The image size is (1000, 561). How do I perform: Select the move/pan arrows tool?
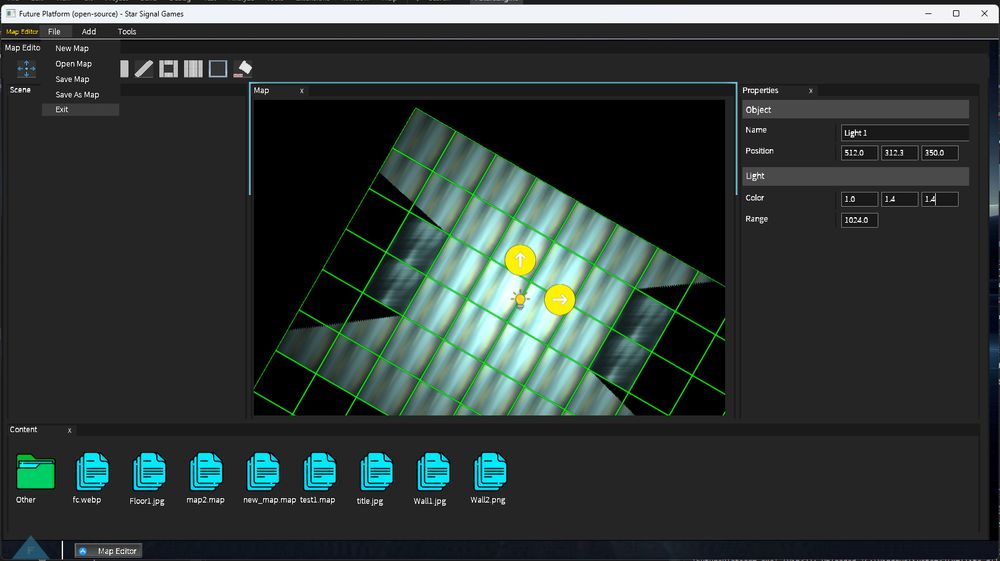(x=27, y=69)
